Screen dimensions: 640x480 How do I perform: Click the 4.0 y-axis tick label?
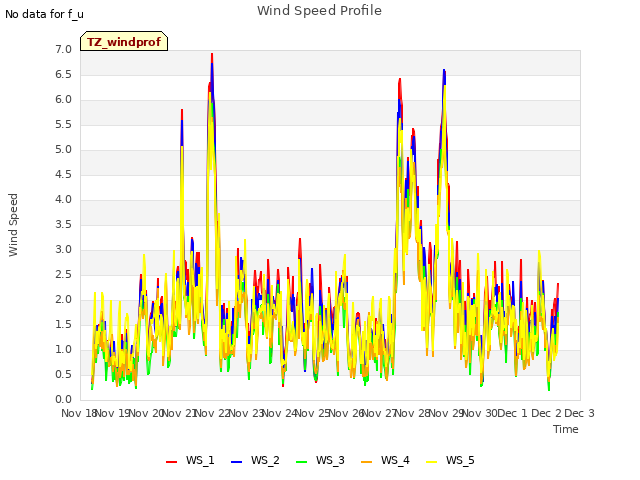click(63, 200)
